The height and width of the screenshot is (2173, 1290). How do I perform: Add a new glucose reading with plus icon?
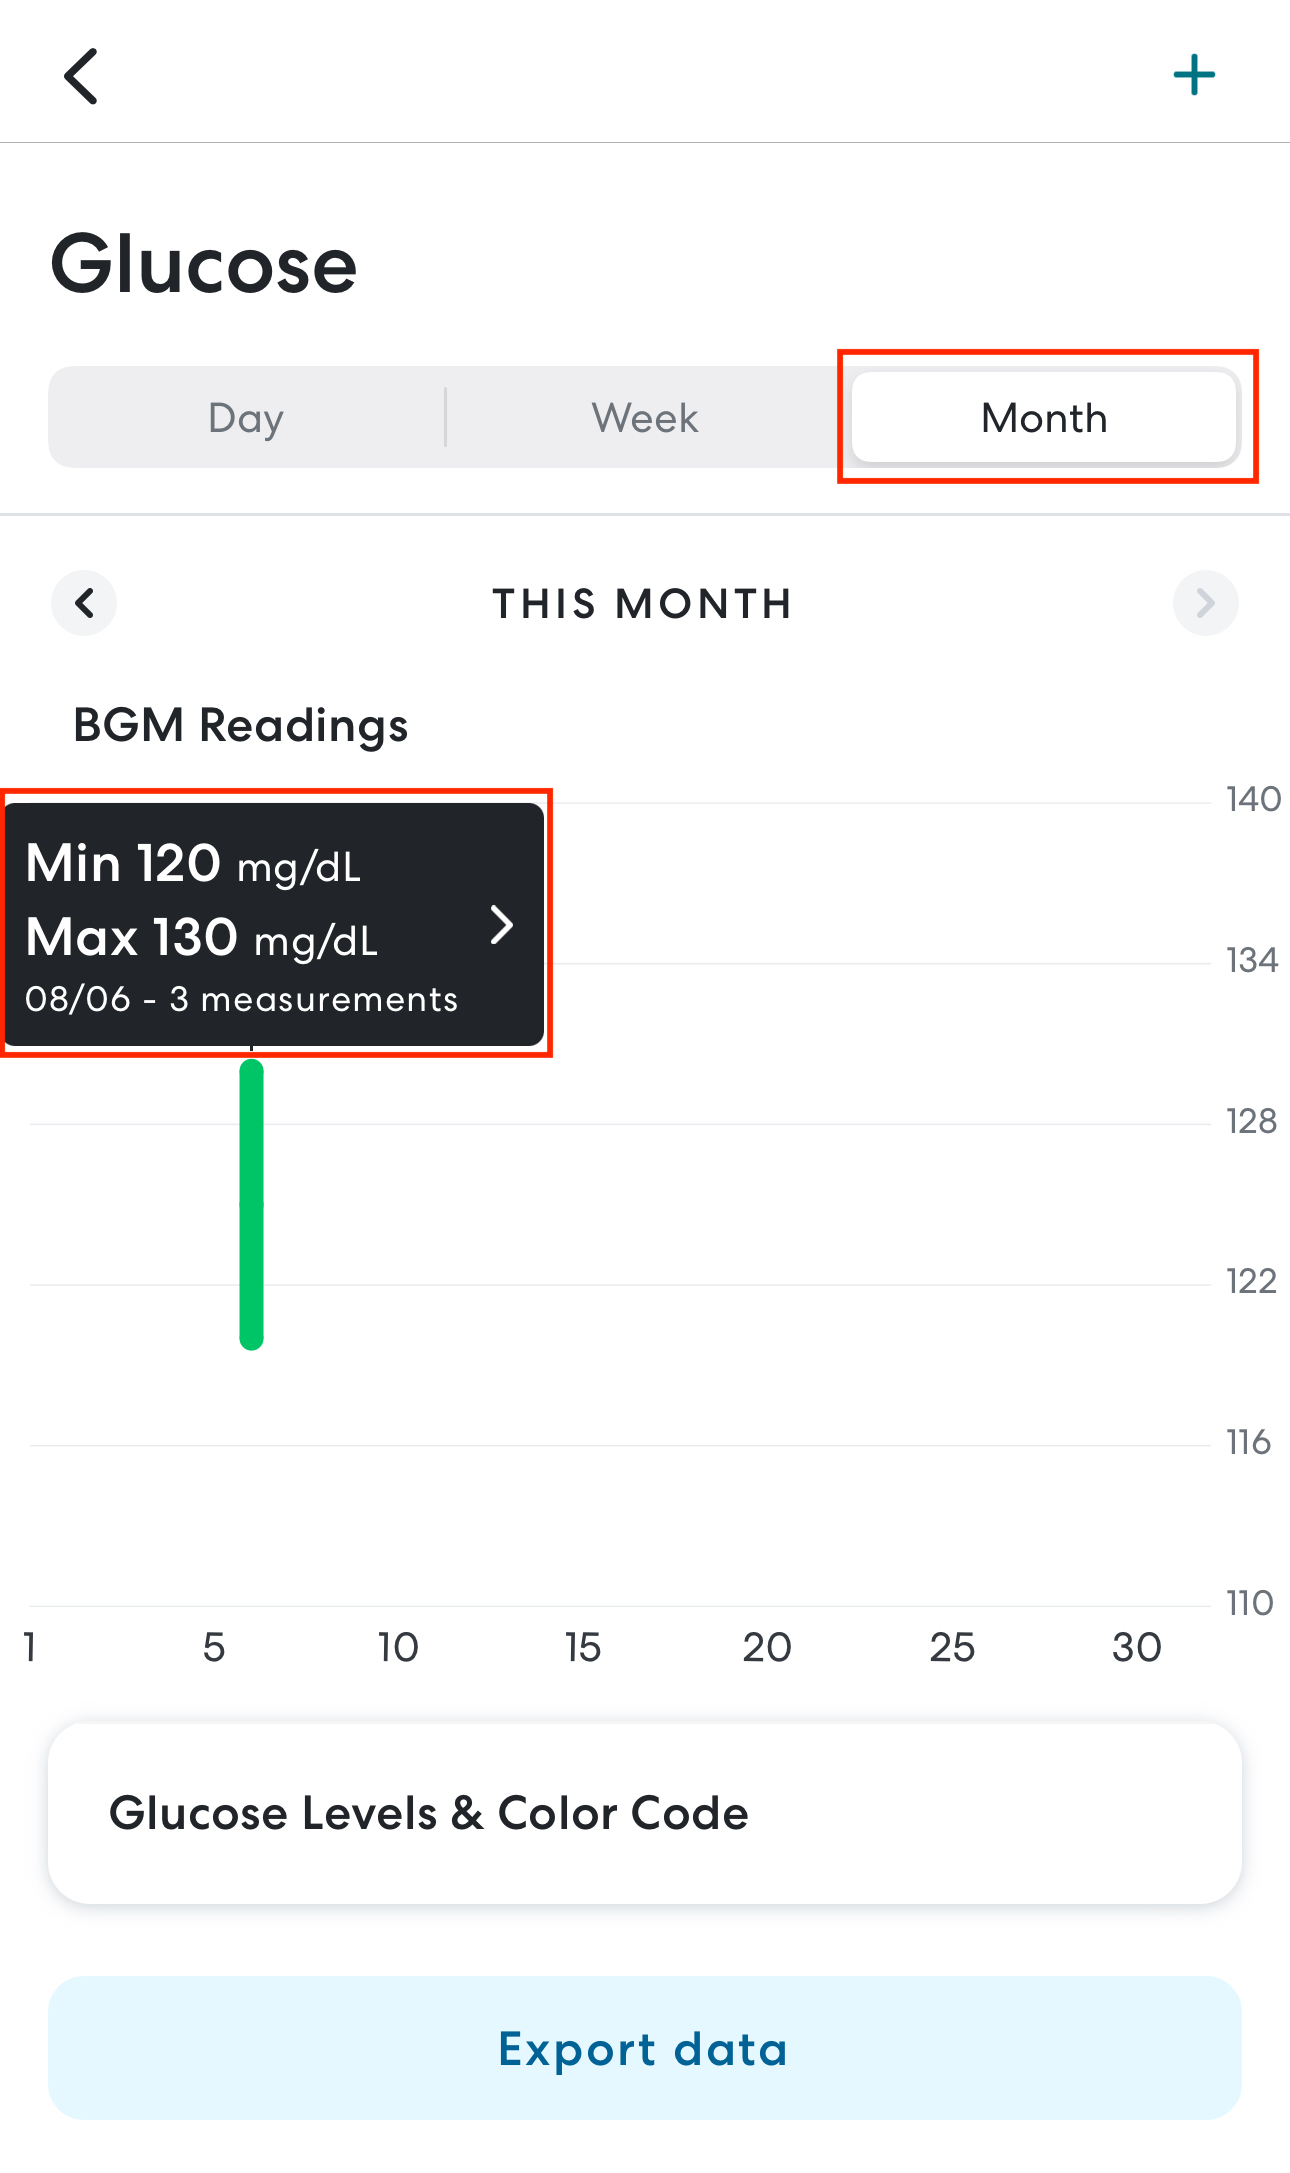[1193, 76]
